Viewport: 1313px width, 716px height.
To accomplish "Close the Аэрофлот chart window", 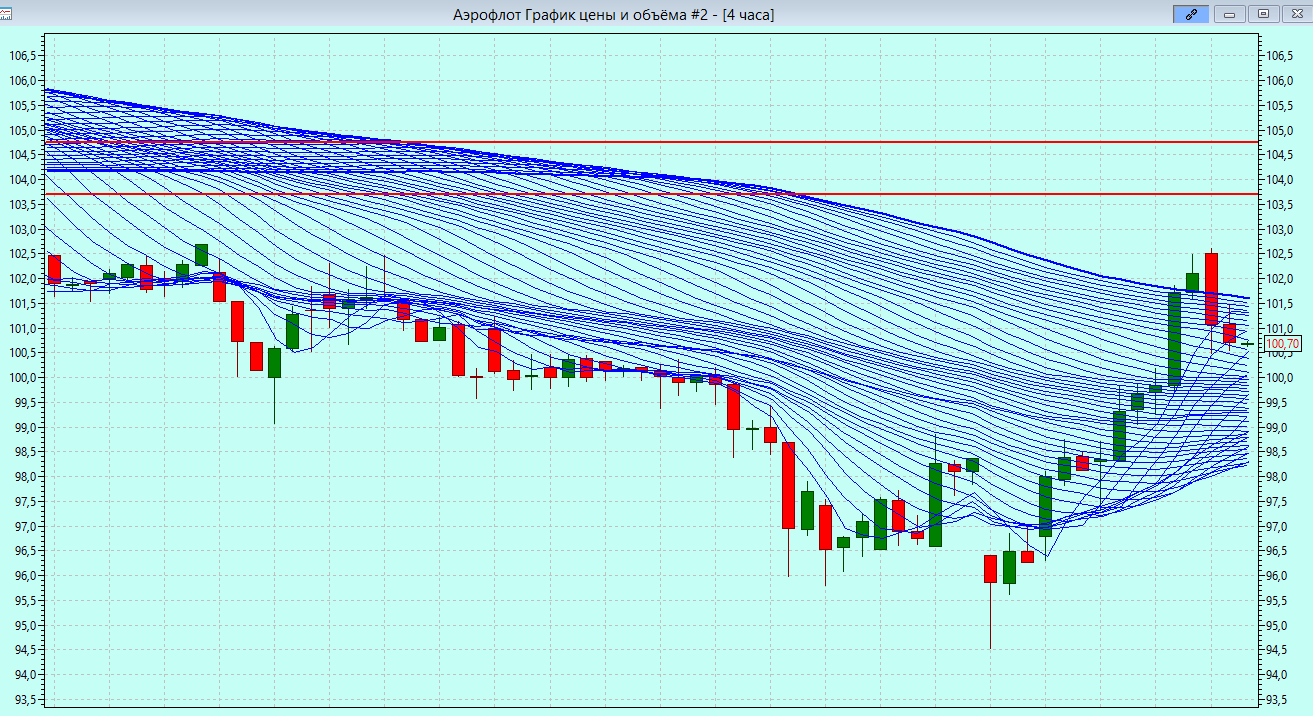I will [1295, 14].
